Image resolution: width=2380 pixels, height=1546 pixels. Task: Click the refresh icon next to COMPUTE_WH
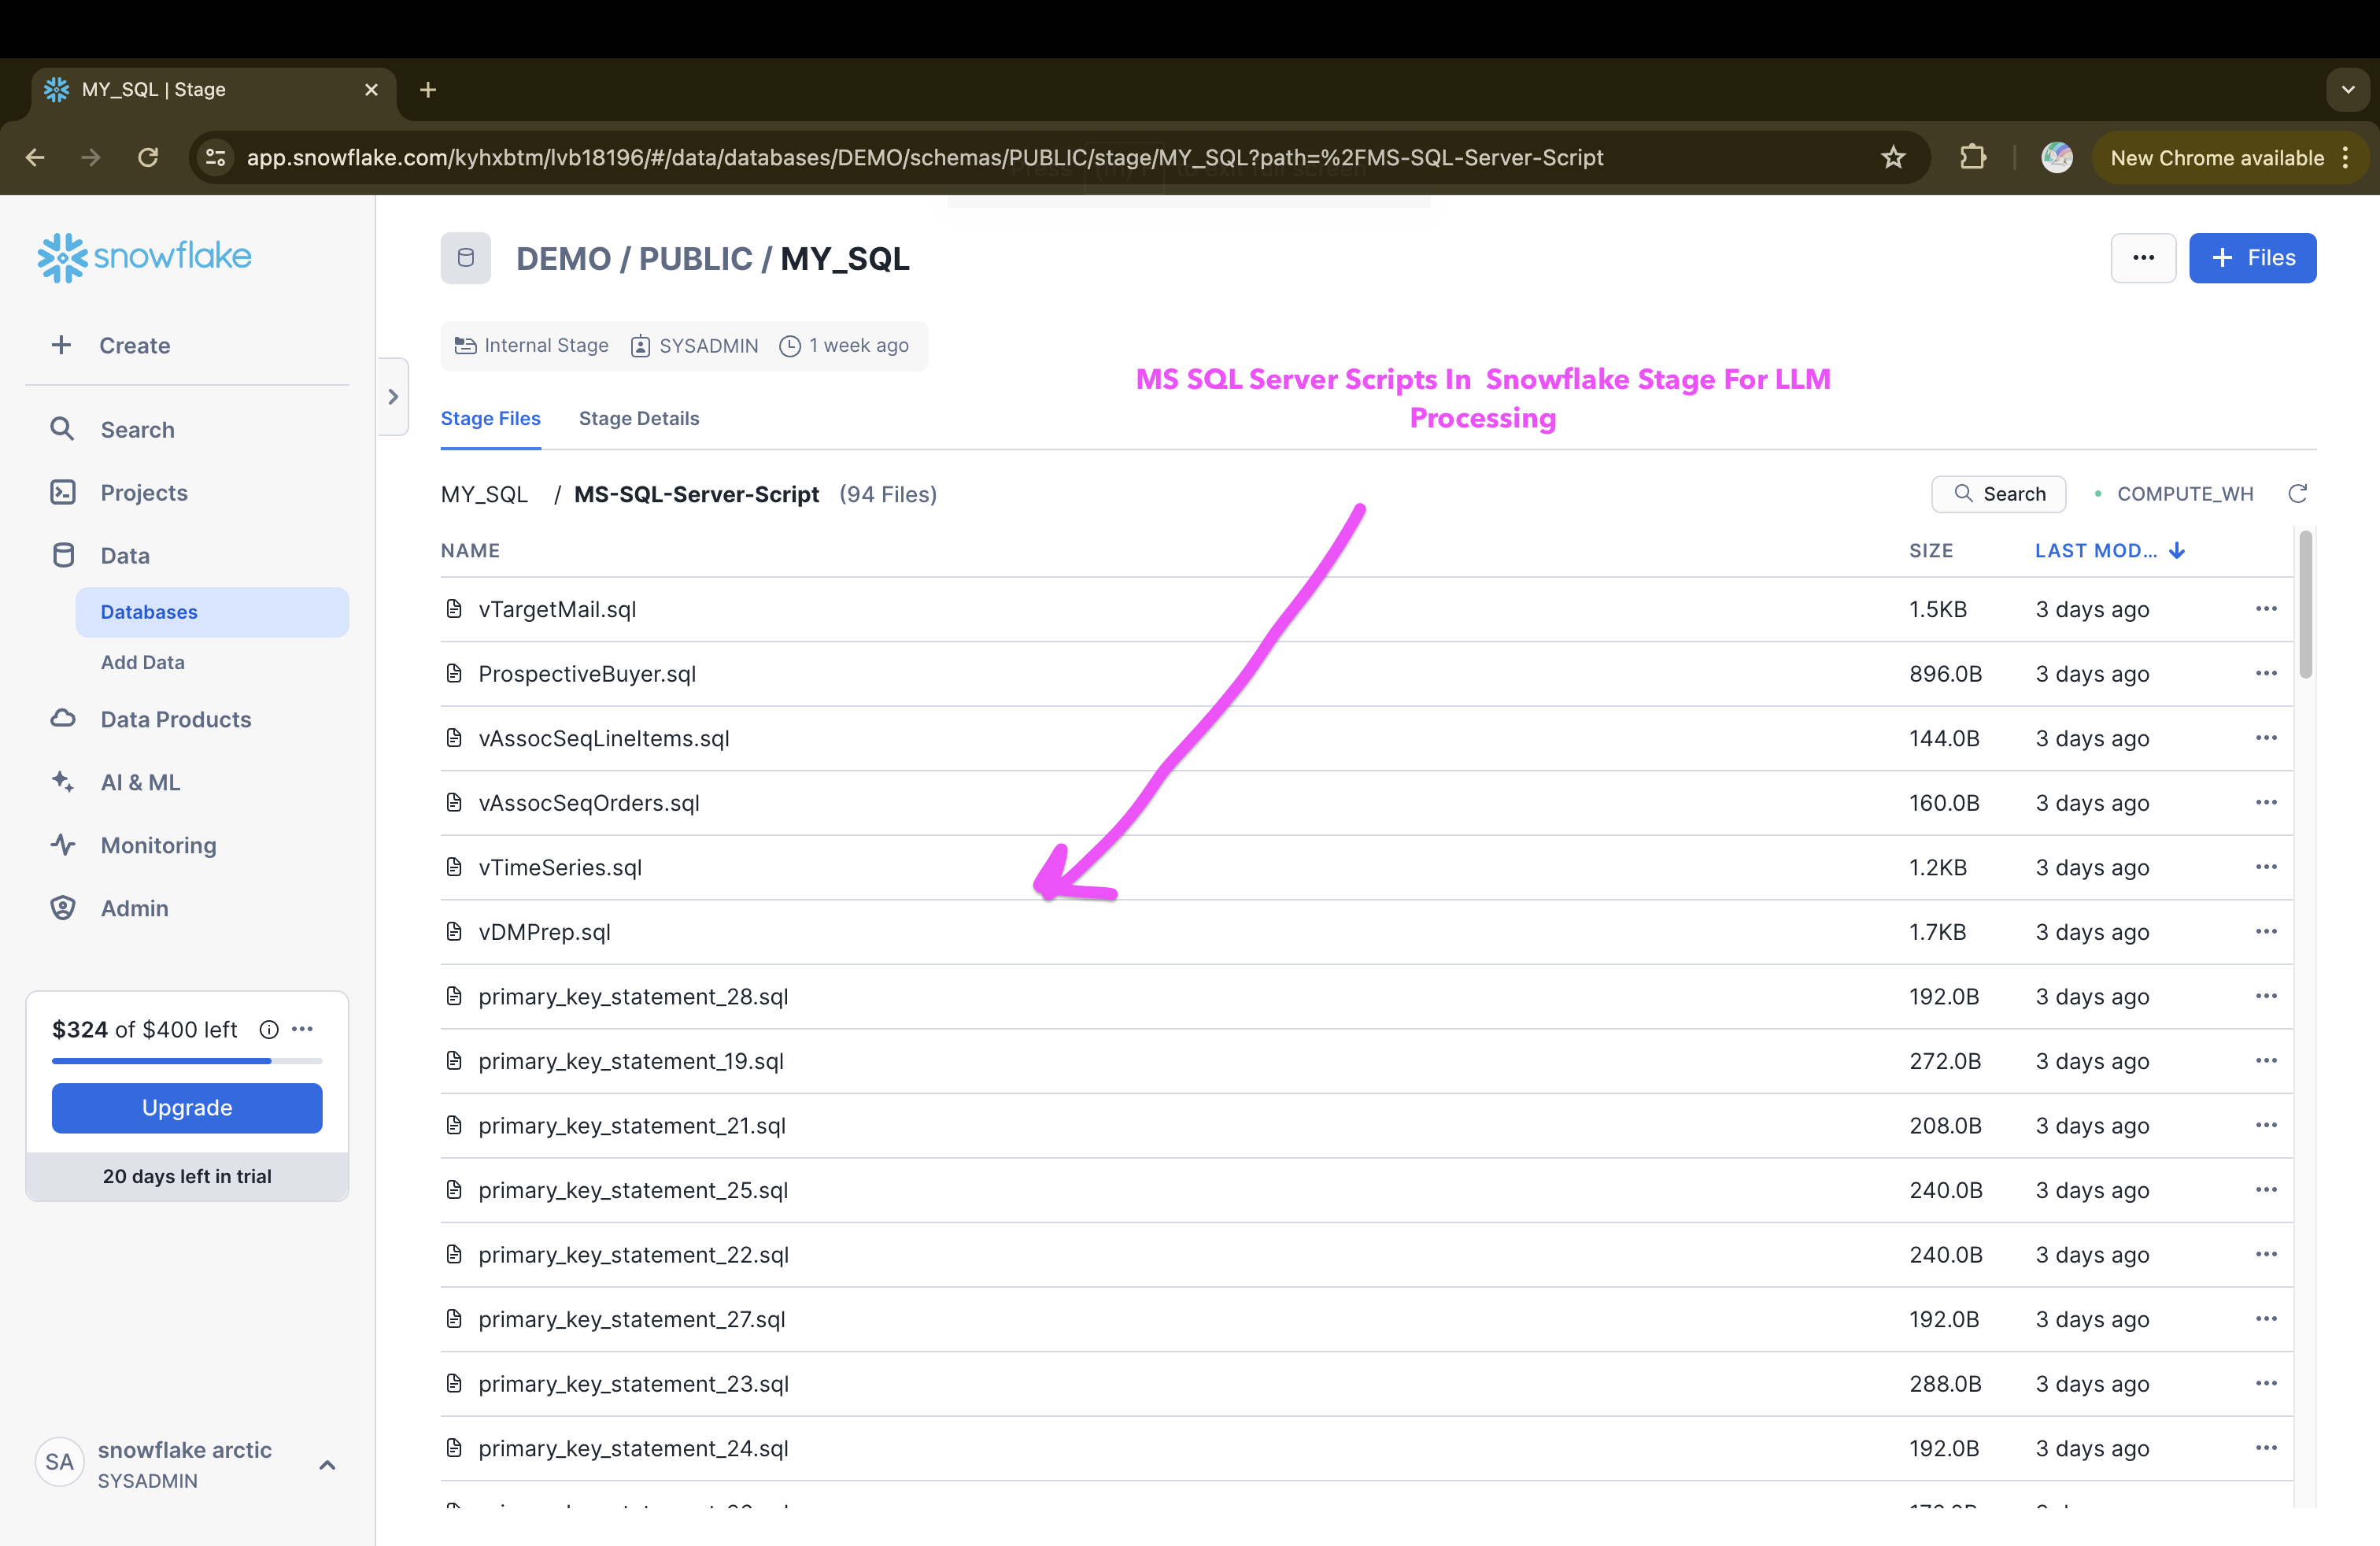pyautogui.click(x=2297, y=494)
